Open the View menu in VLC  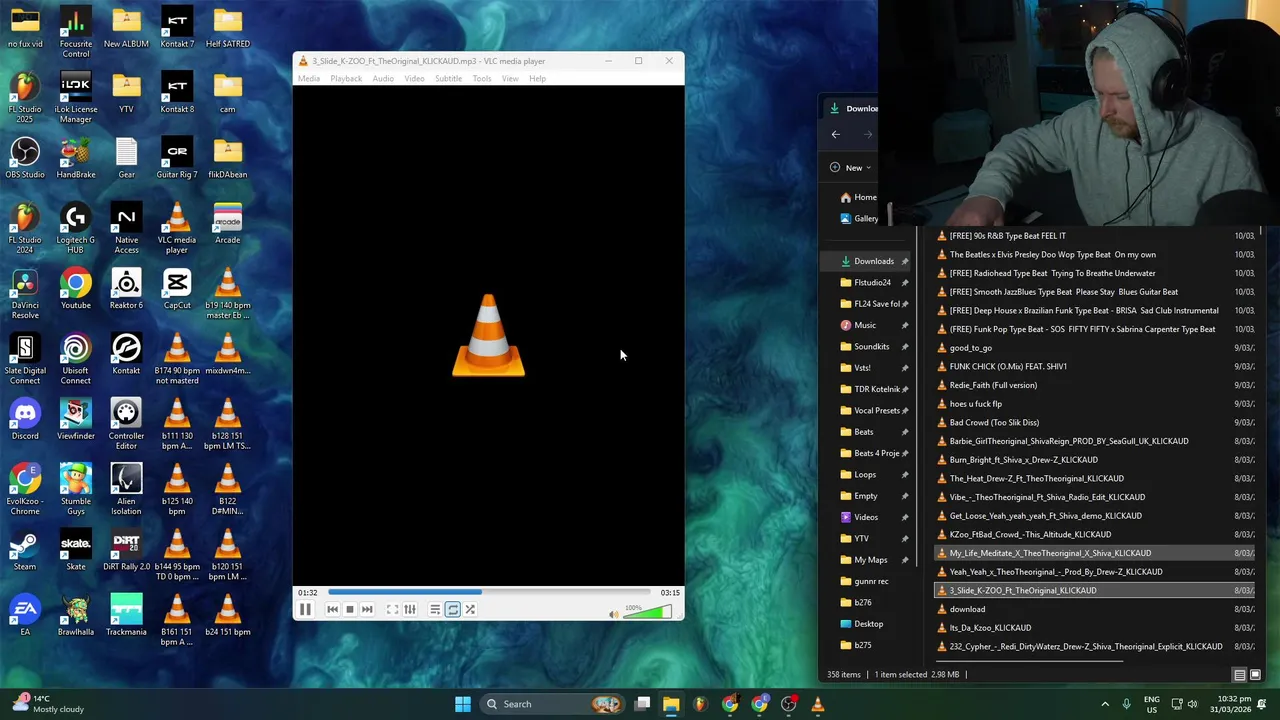(x=510, y=78)
